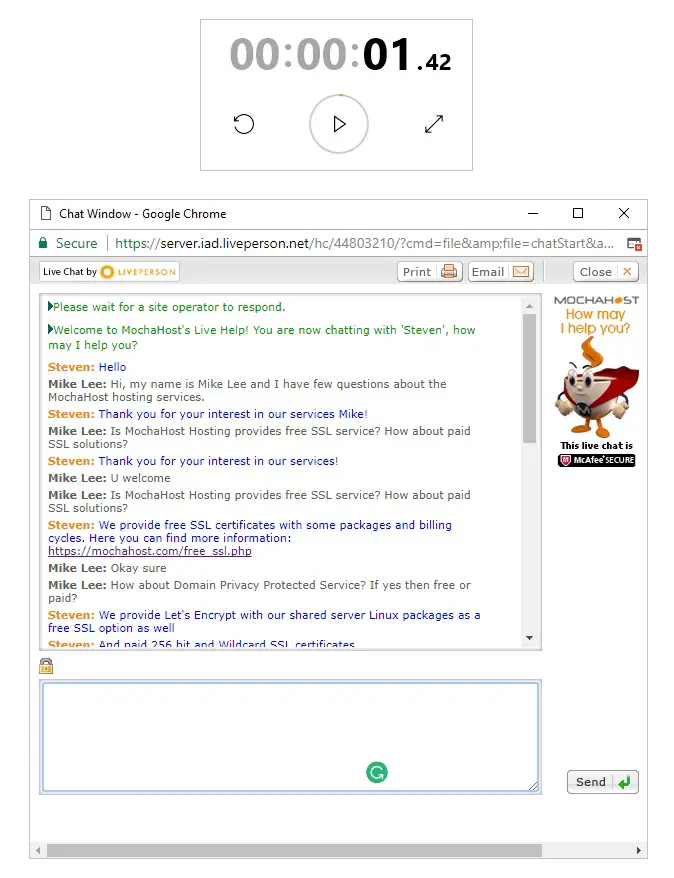Click "We provide Let's Encrypt" reply text
Image resolution: width=674 pixels, height=878 pixels.
[264, 622]
